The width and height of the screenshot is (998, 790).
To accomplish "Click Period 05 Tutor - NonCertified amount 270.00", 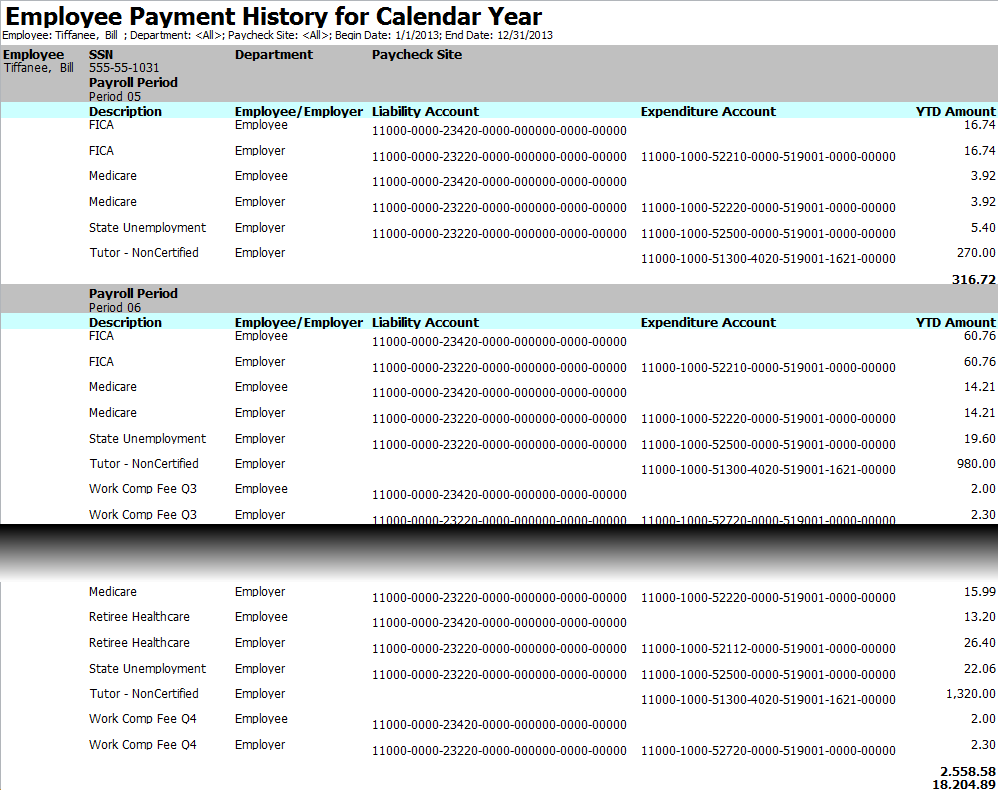I will 976,253.
